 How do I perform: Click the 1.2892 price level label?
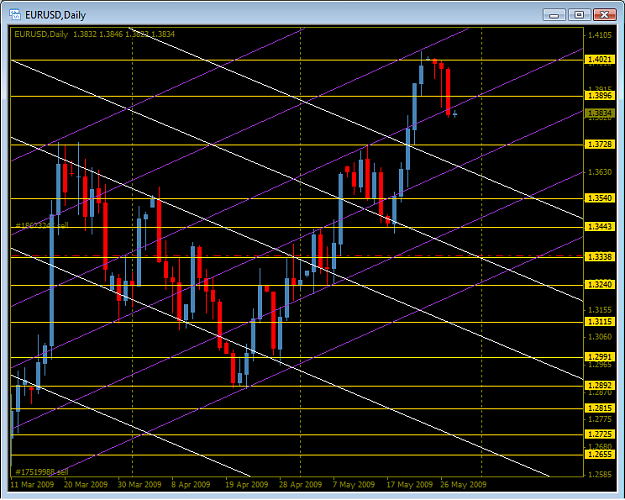(599, 386)
